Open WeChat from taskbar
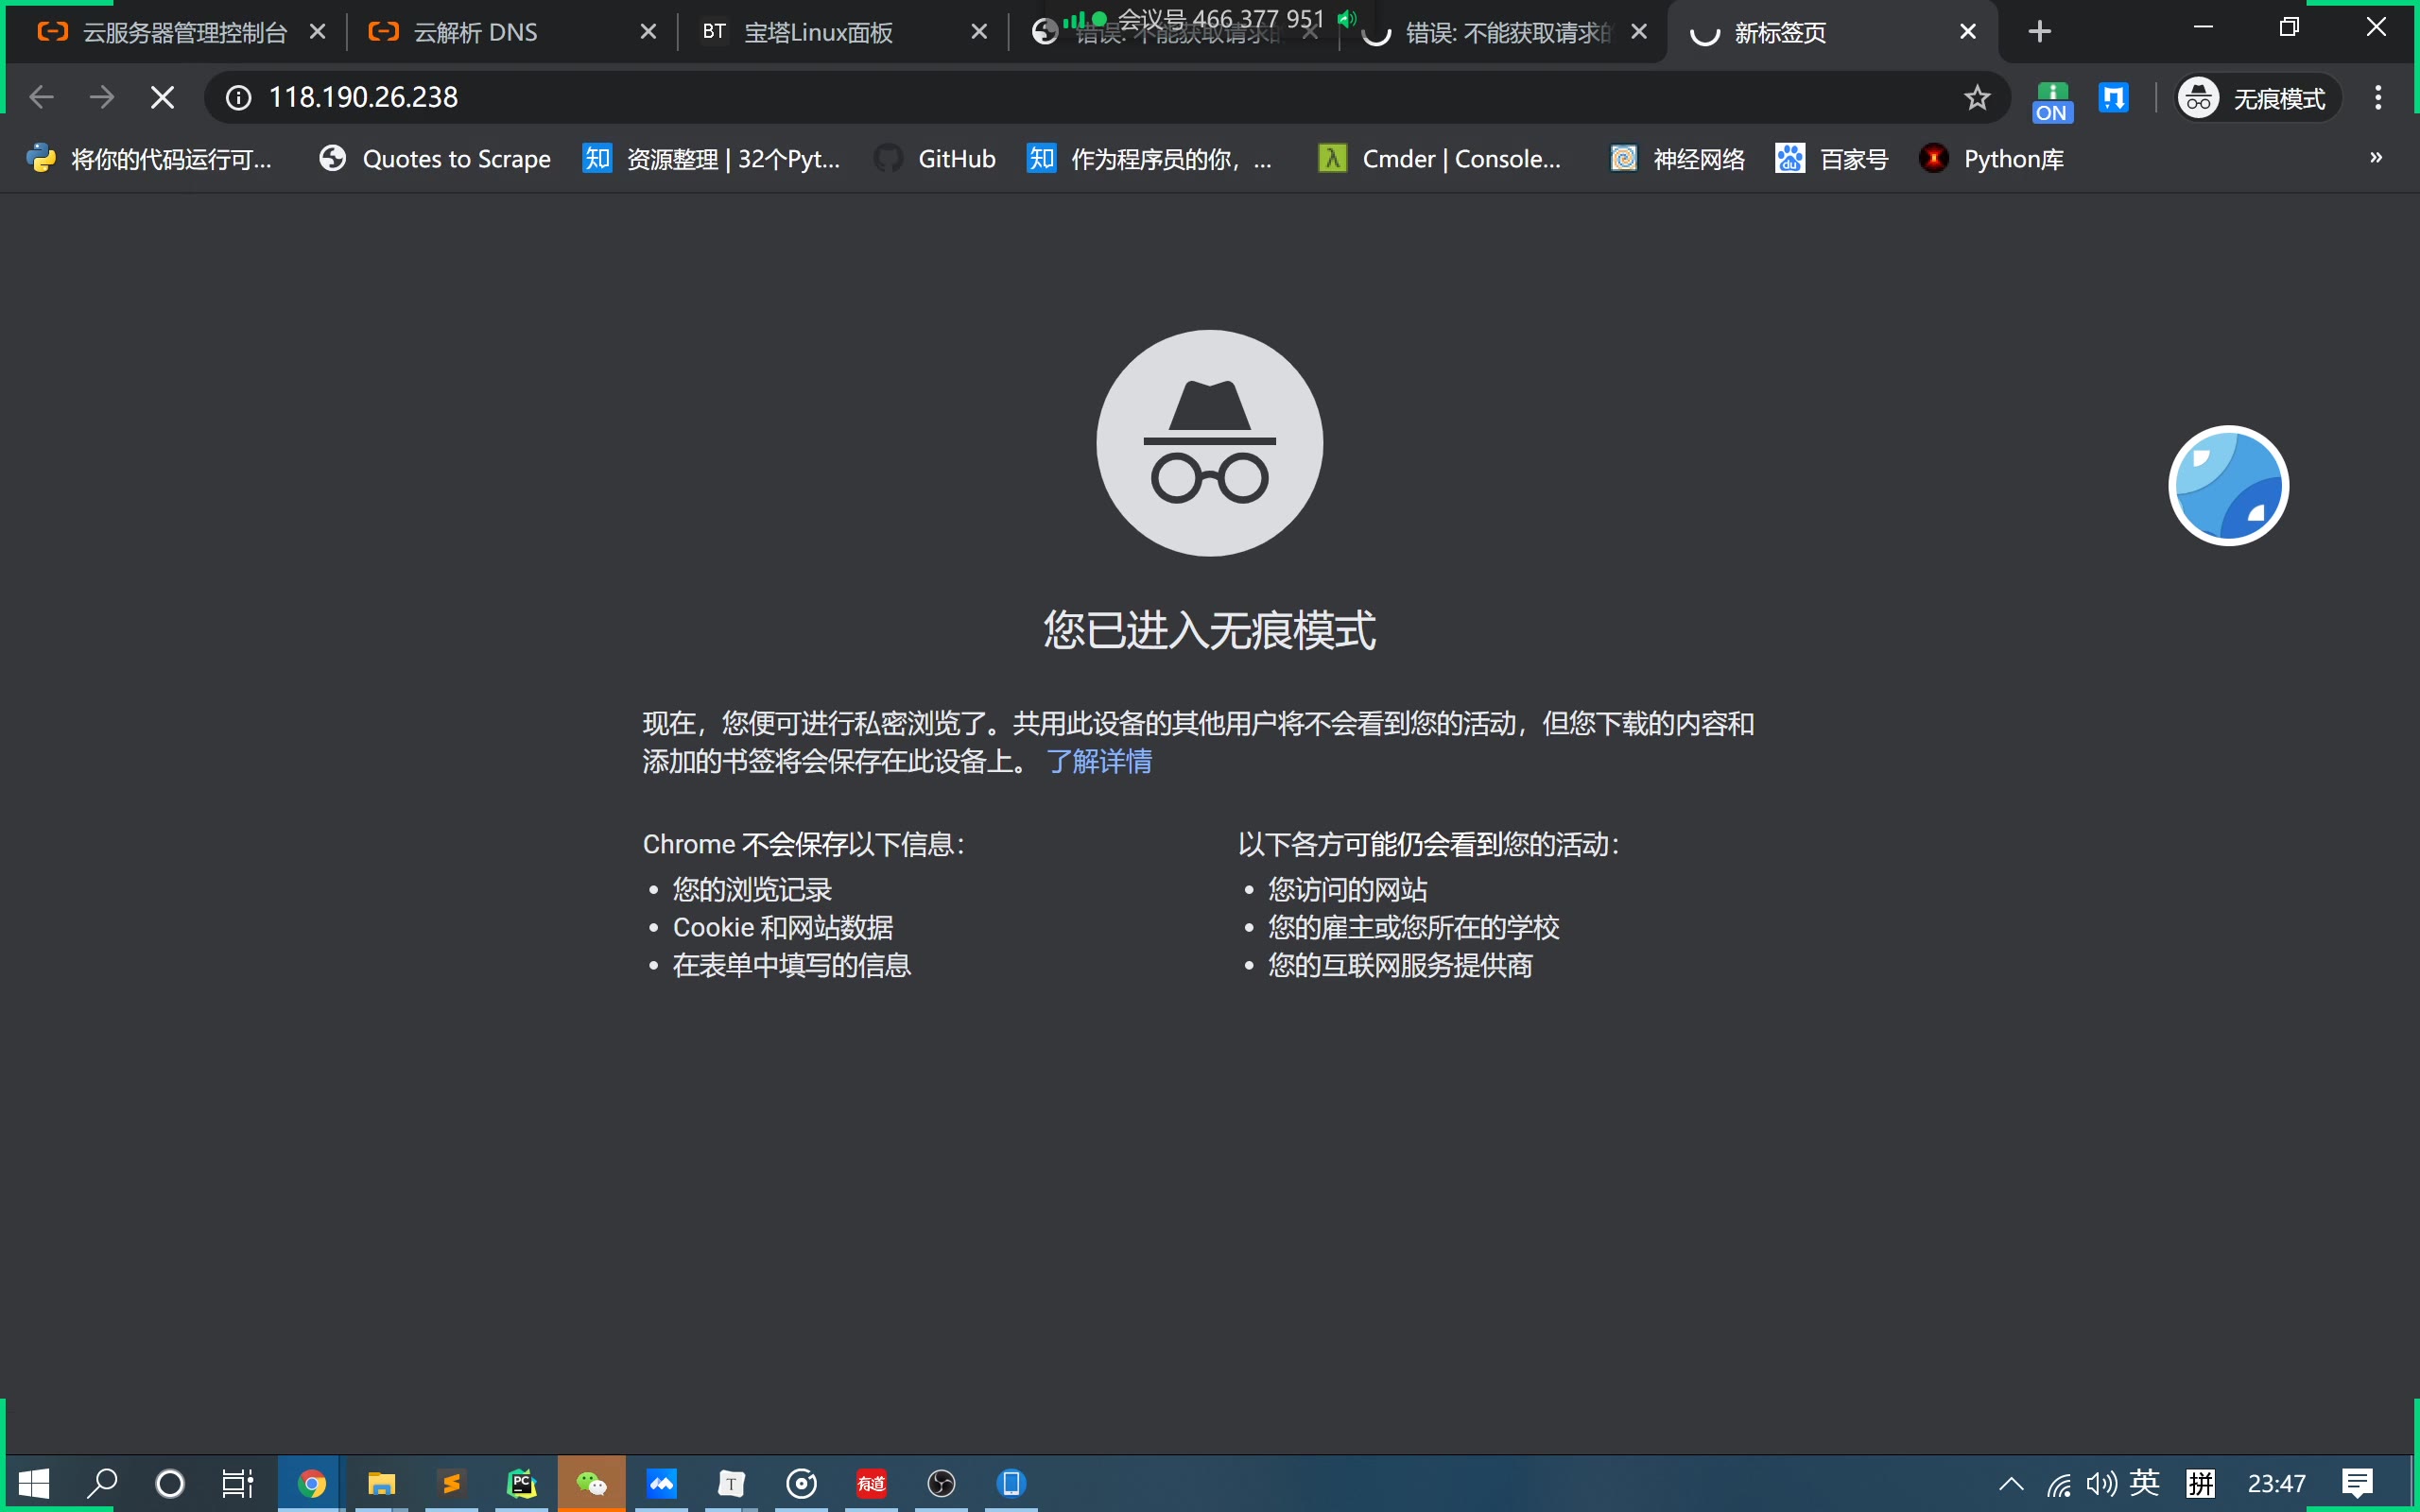Screen dimensions: 2420x1512 [592, 1483]
